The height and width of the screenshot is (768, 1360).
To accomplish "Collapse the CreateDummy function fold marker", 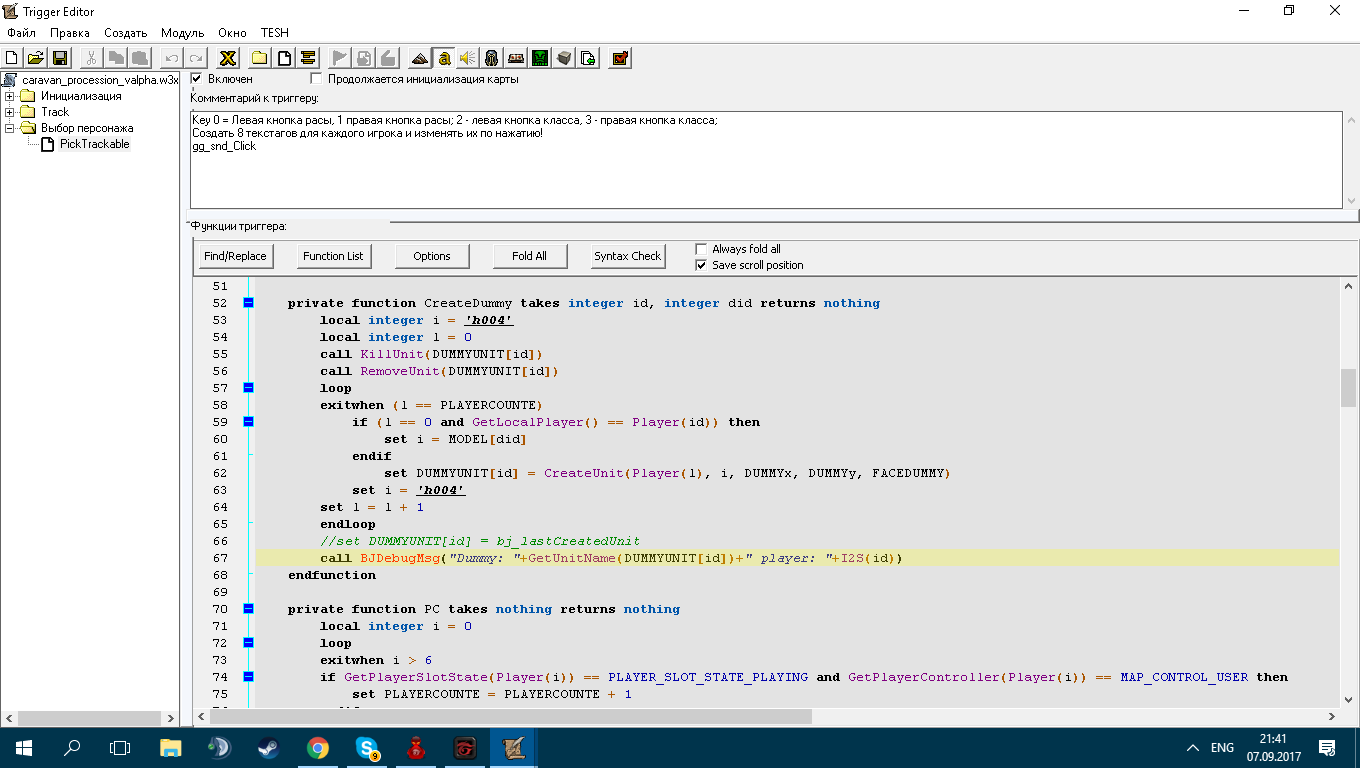I will 248,303.
